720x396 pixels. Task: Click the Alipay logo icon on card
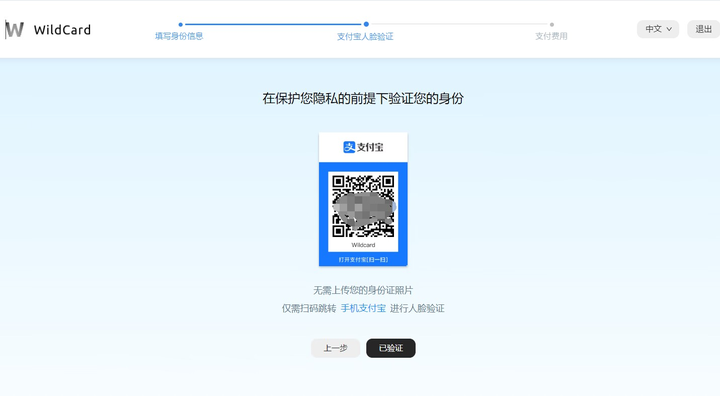[349, 147]
